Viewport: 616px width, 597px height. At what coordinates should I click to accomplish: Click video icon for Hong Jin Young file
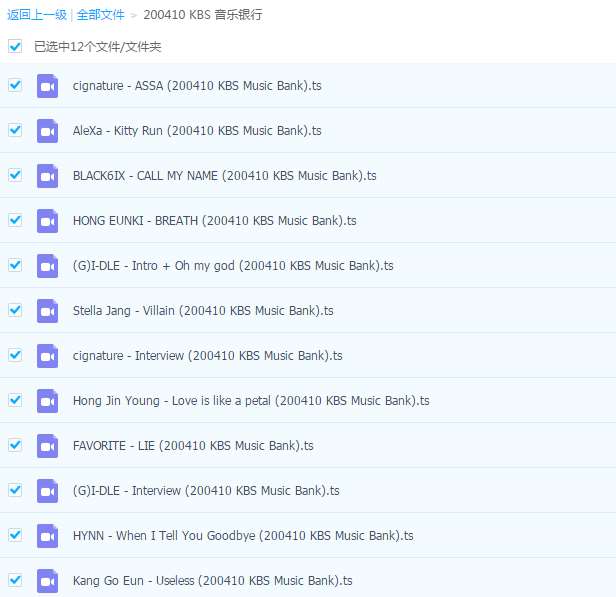coord(47,401)
